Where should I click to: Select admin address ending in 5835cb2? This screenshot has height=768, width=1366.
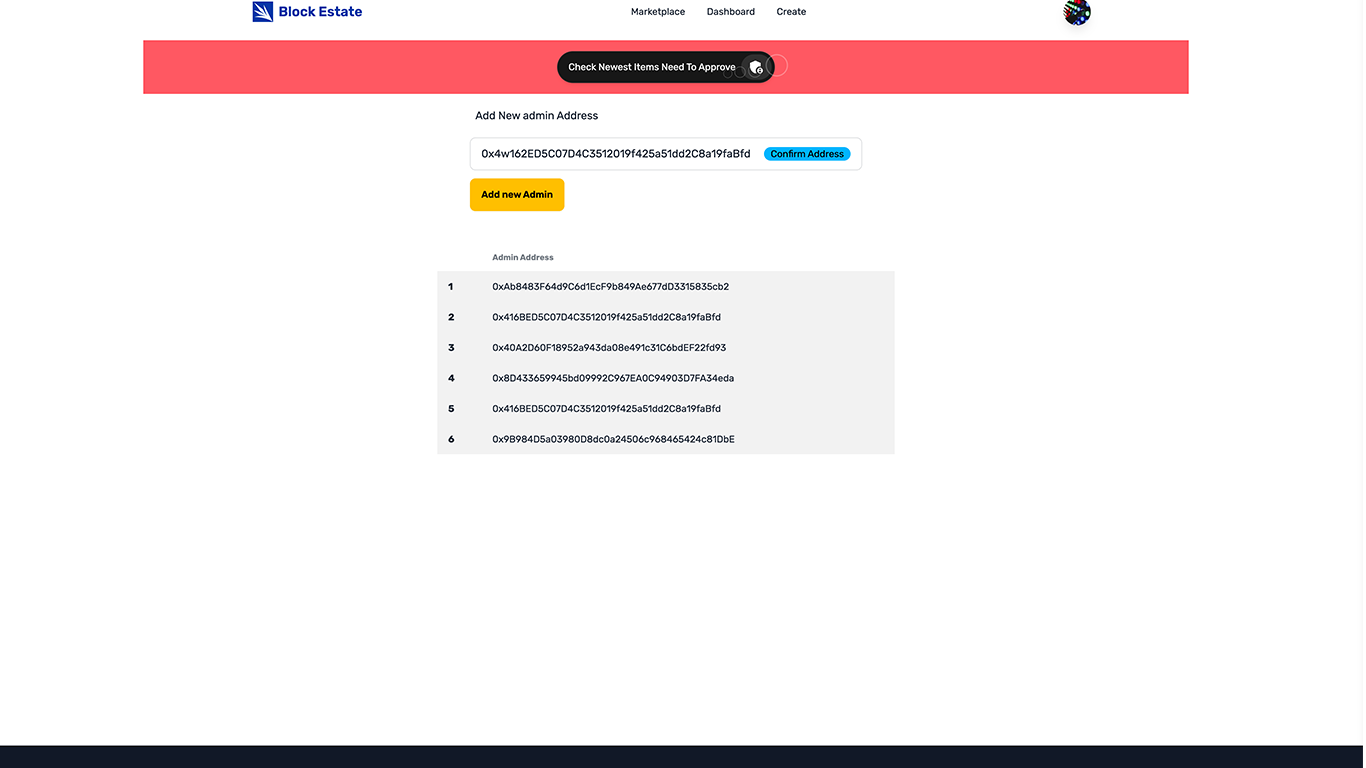coord(610,286)
